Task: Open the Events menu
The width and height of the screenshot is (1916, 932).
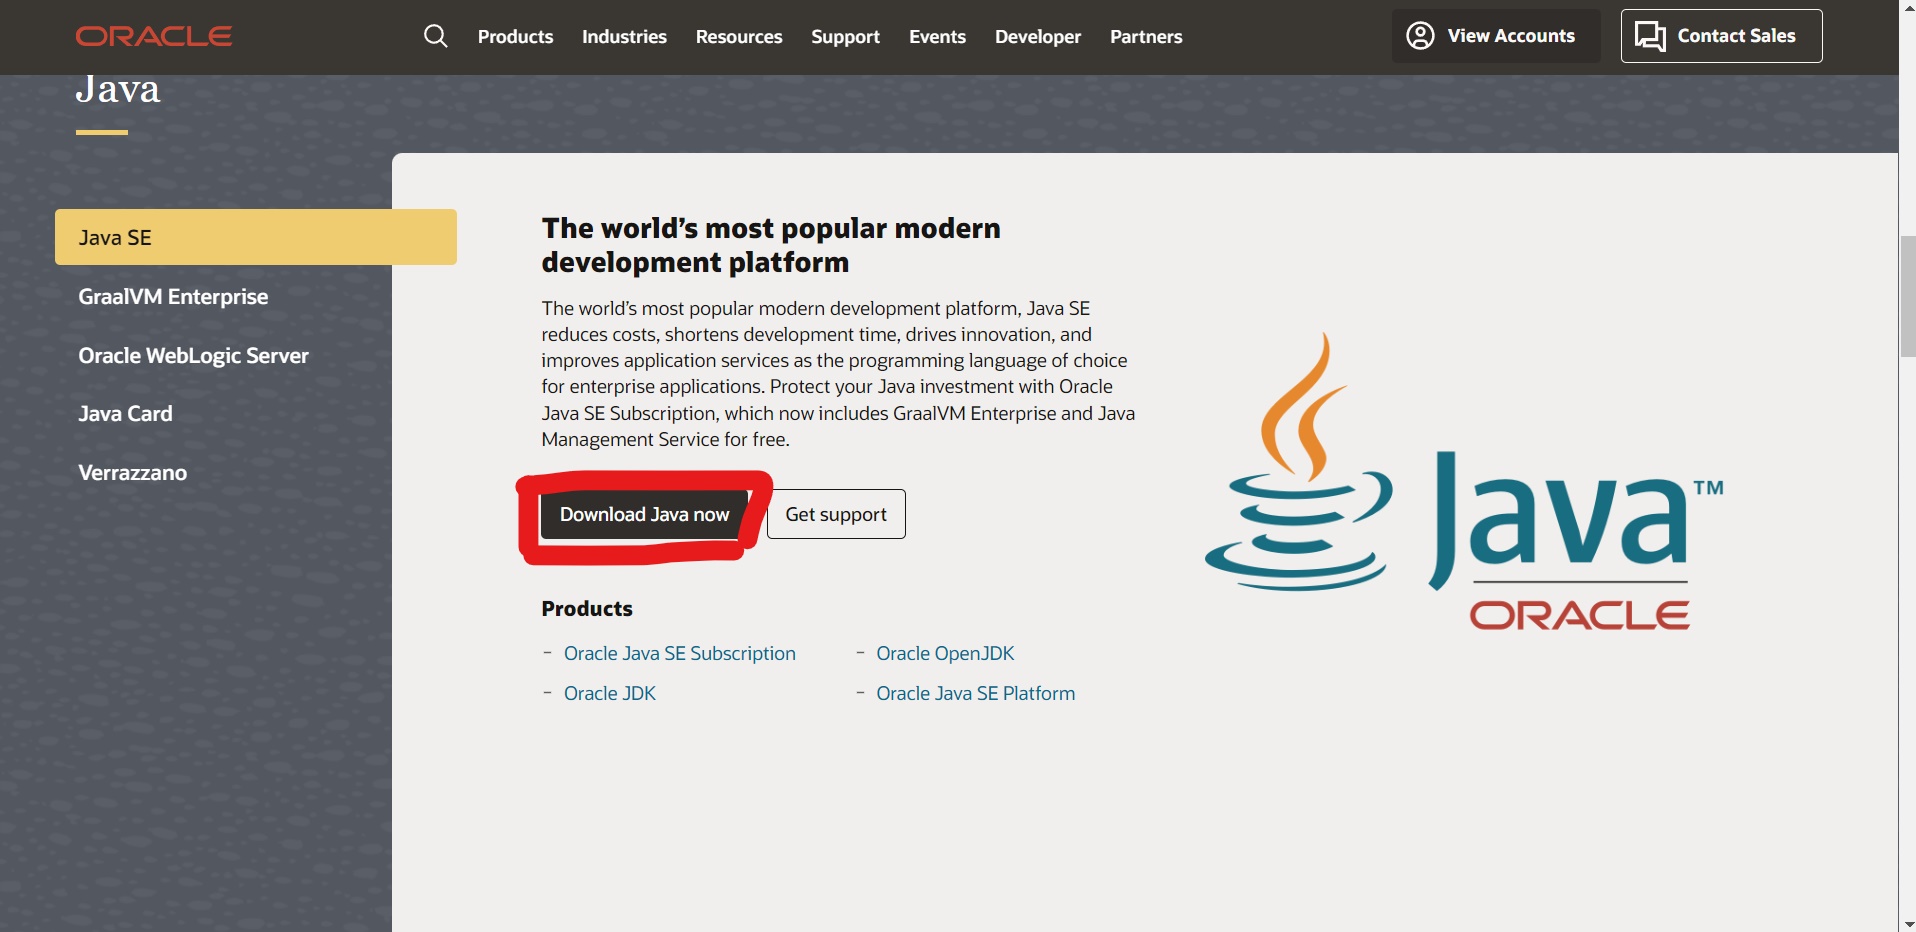Action: (x=937, y=37)
